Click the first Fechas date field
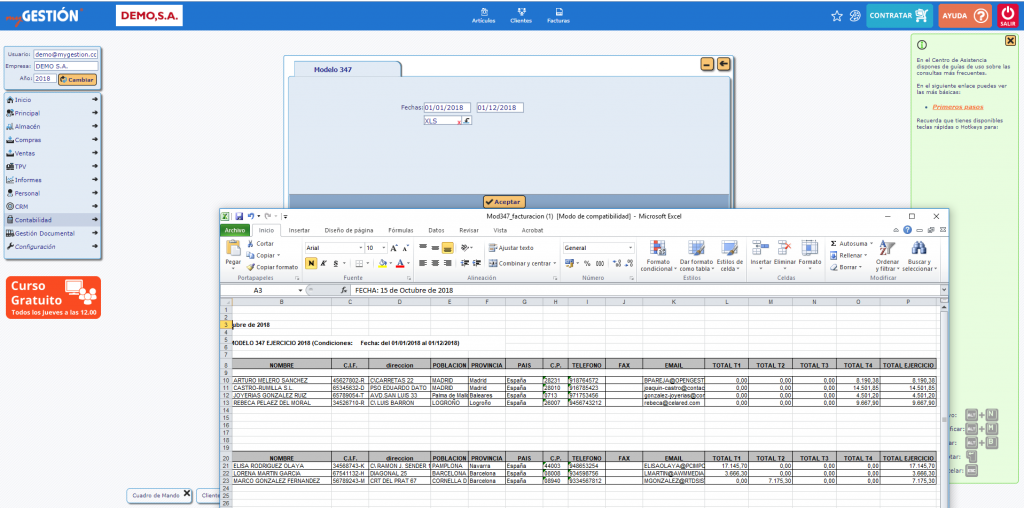 click(447, 107)
